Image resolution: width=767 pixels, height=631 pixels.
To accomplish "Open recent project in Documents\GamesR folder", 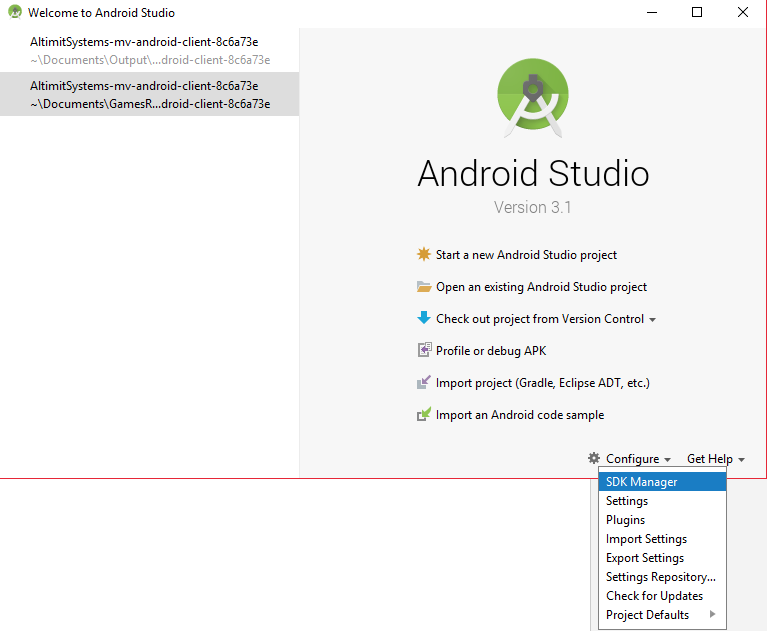I will (149, 94).
